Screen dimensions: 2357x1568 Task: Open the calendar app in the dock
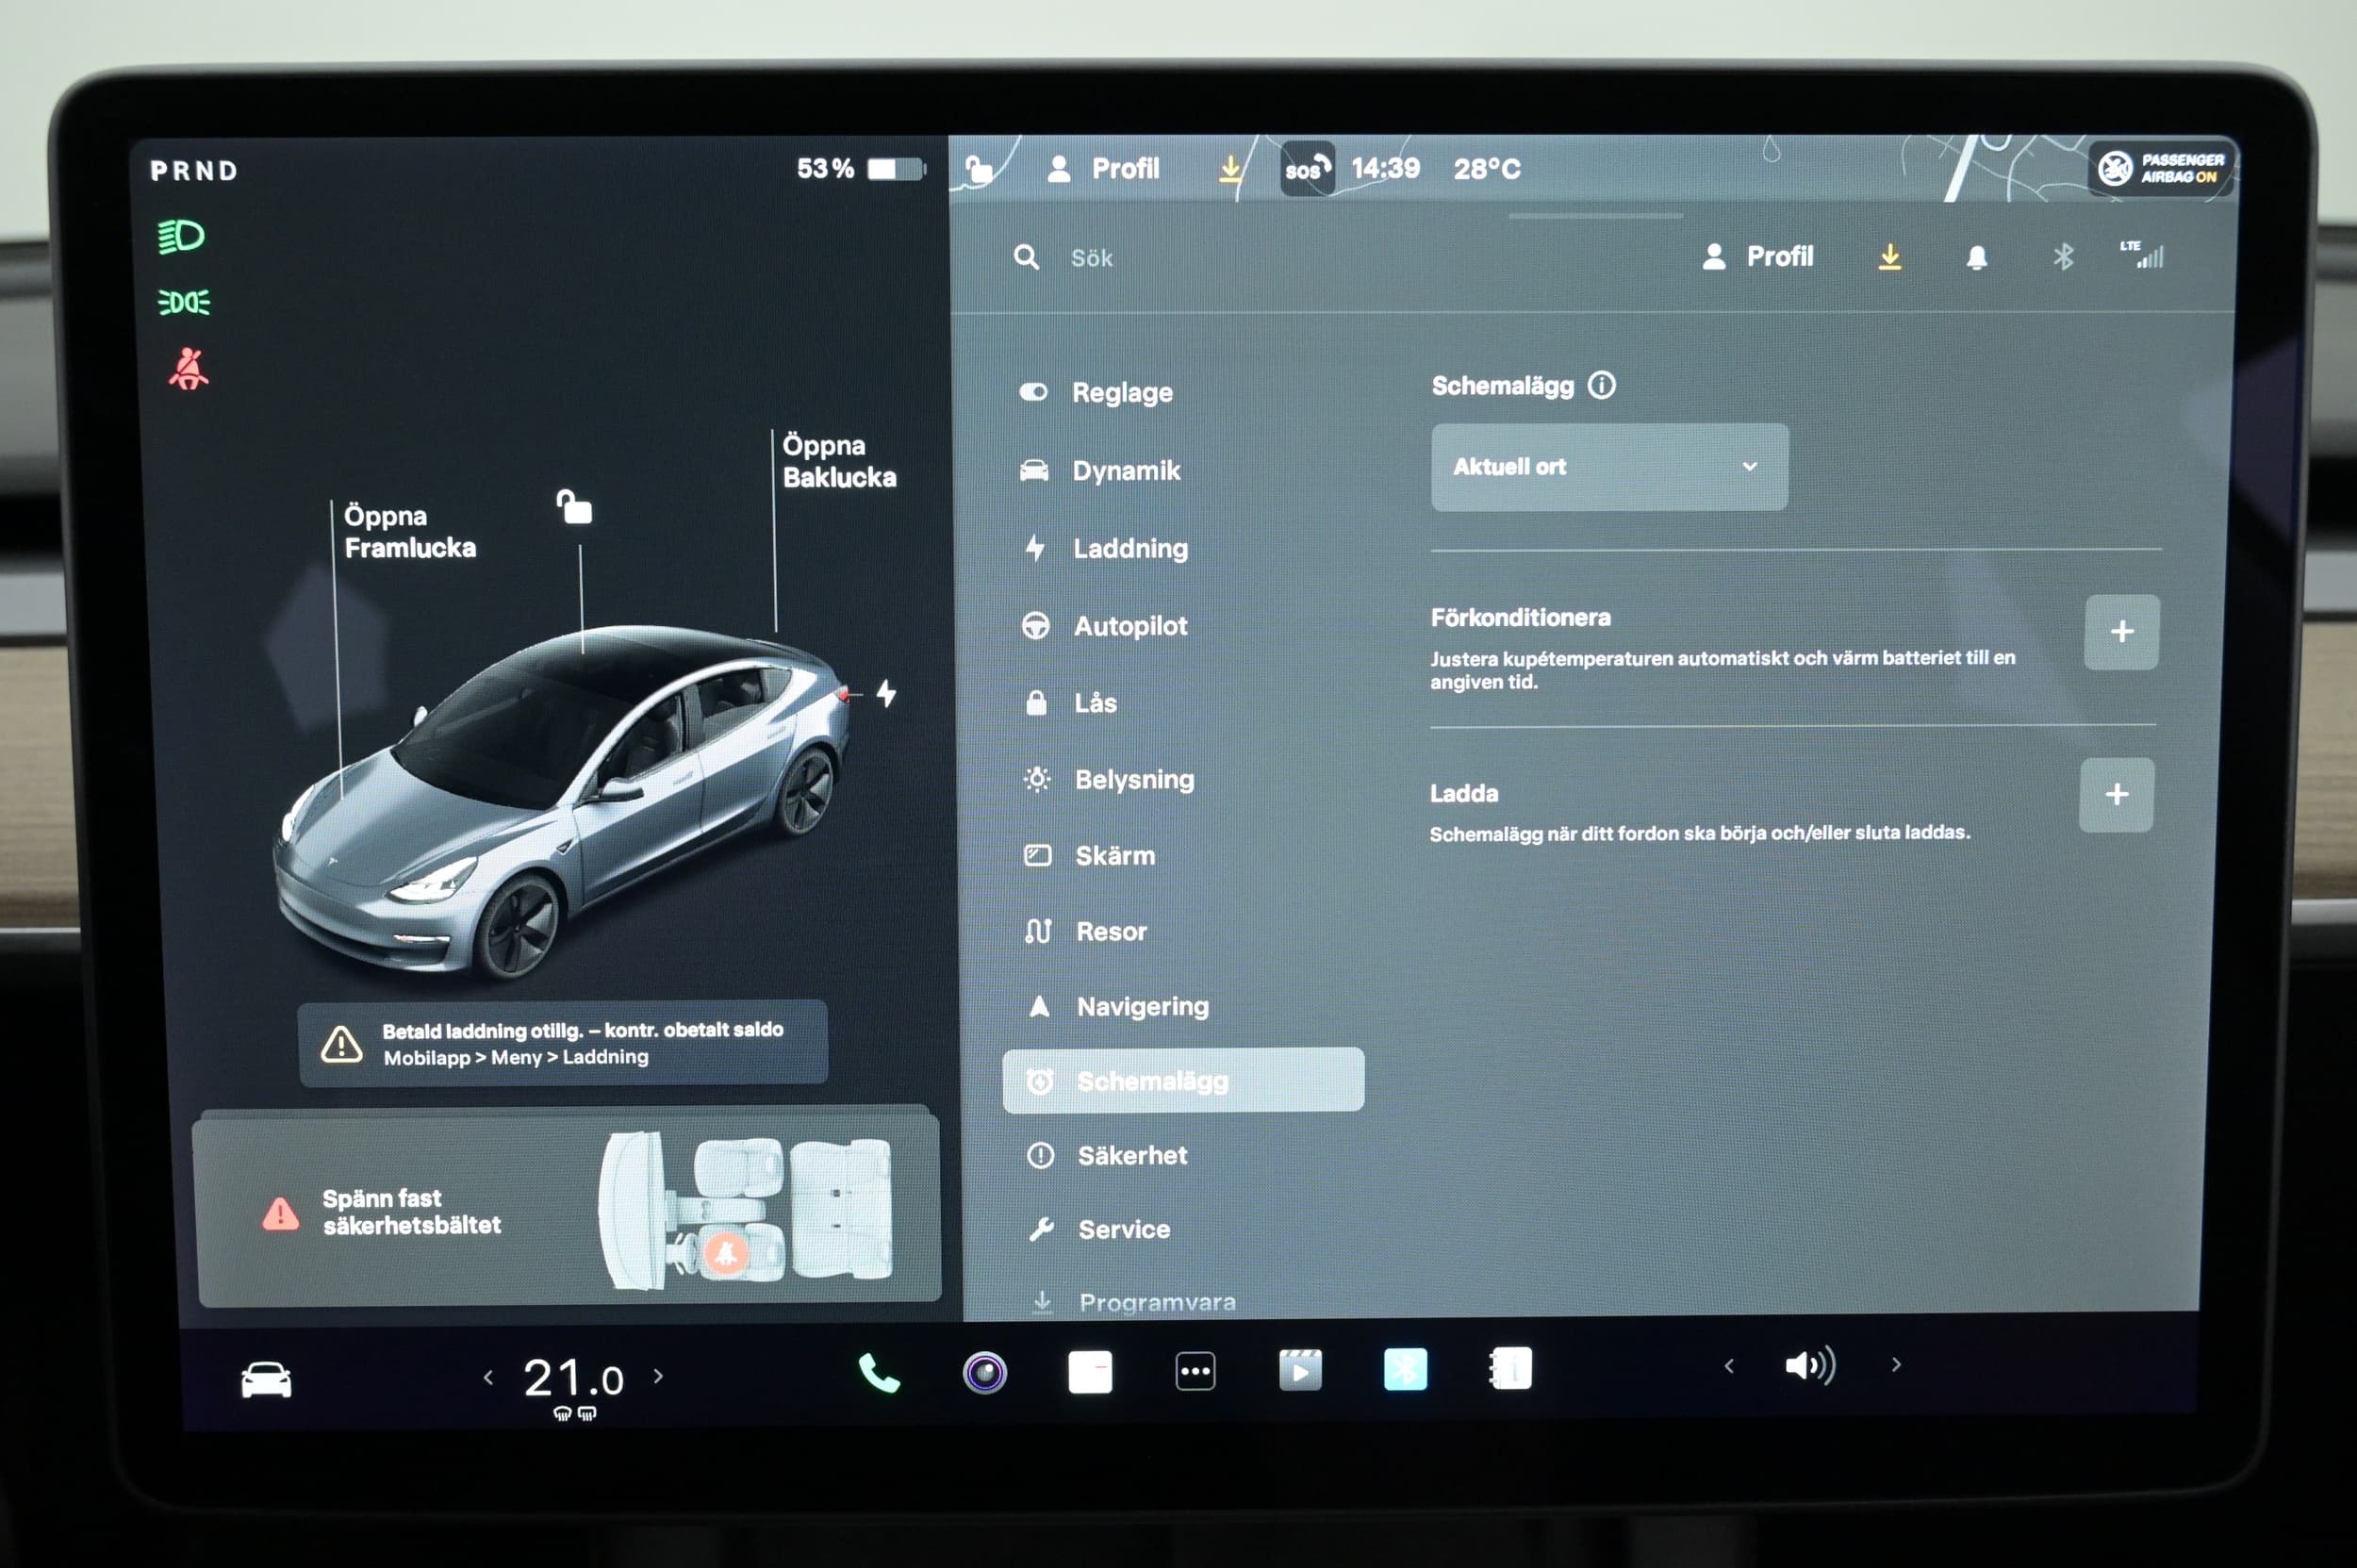click(x=1090, y=1371)
